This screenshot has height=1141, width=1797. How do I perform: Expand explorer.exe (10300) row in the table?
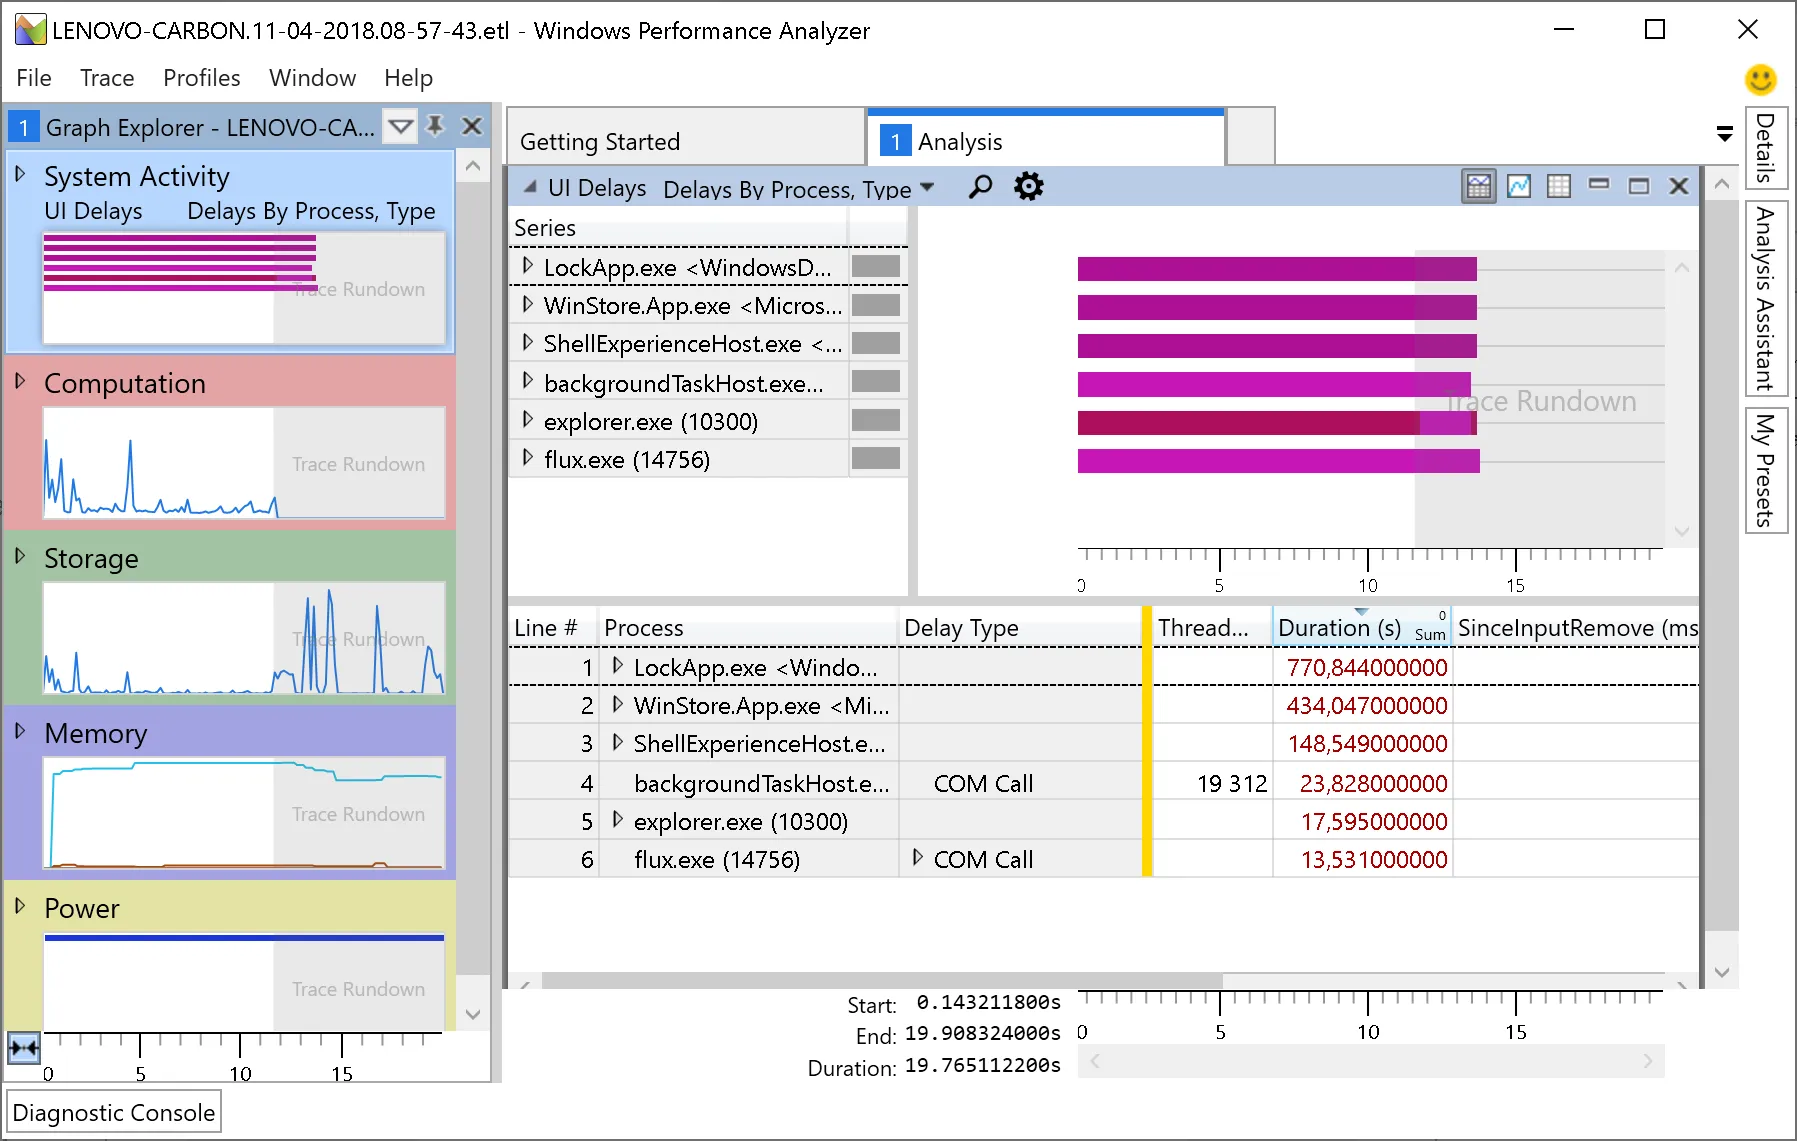pyautogui.click(x=618, y=820)
